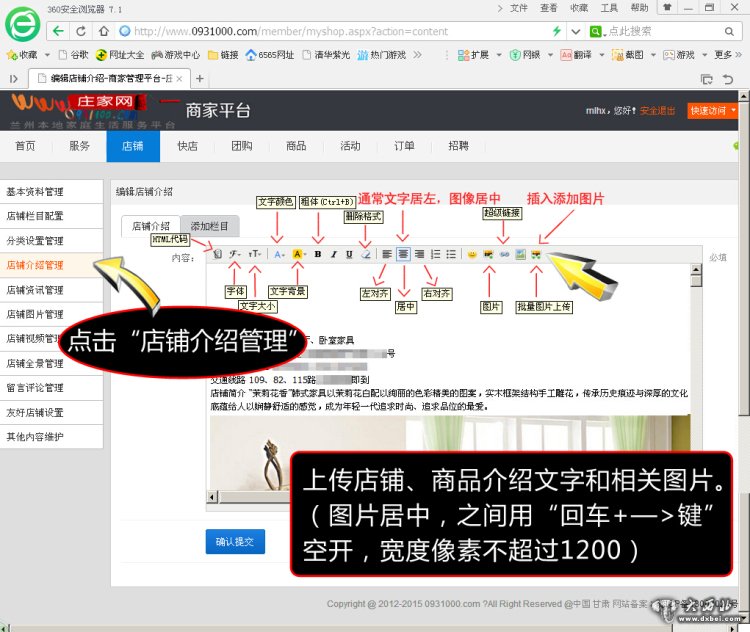Click the HTML code source icon
Screen dimensions: 750x632
[217, 254]
